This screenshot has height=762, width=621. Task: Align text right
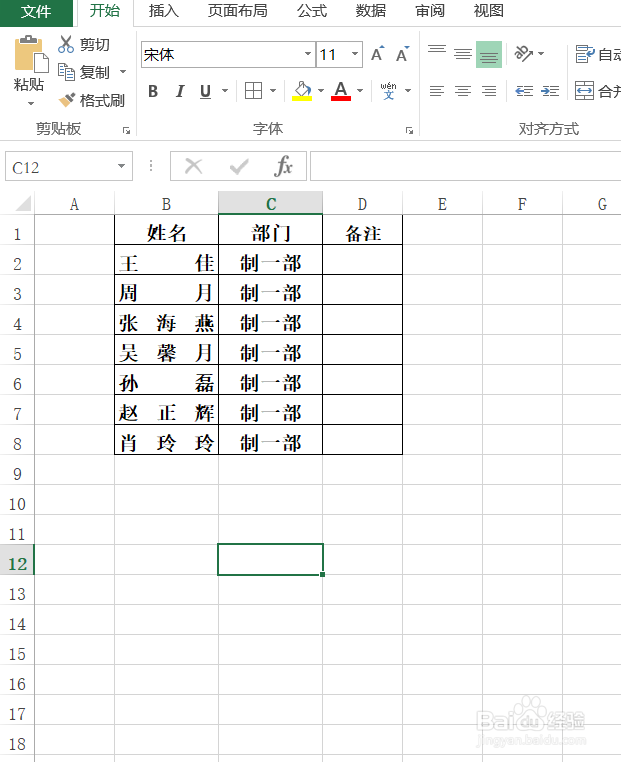tap(489, 91)
